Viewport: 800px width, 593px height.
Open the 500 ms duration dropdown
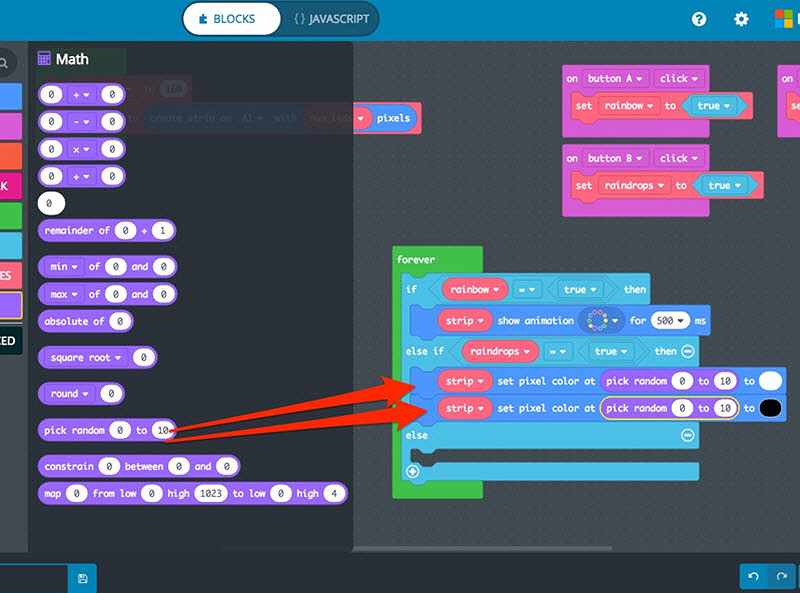click(671, 321)
